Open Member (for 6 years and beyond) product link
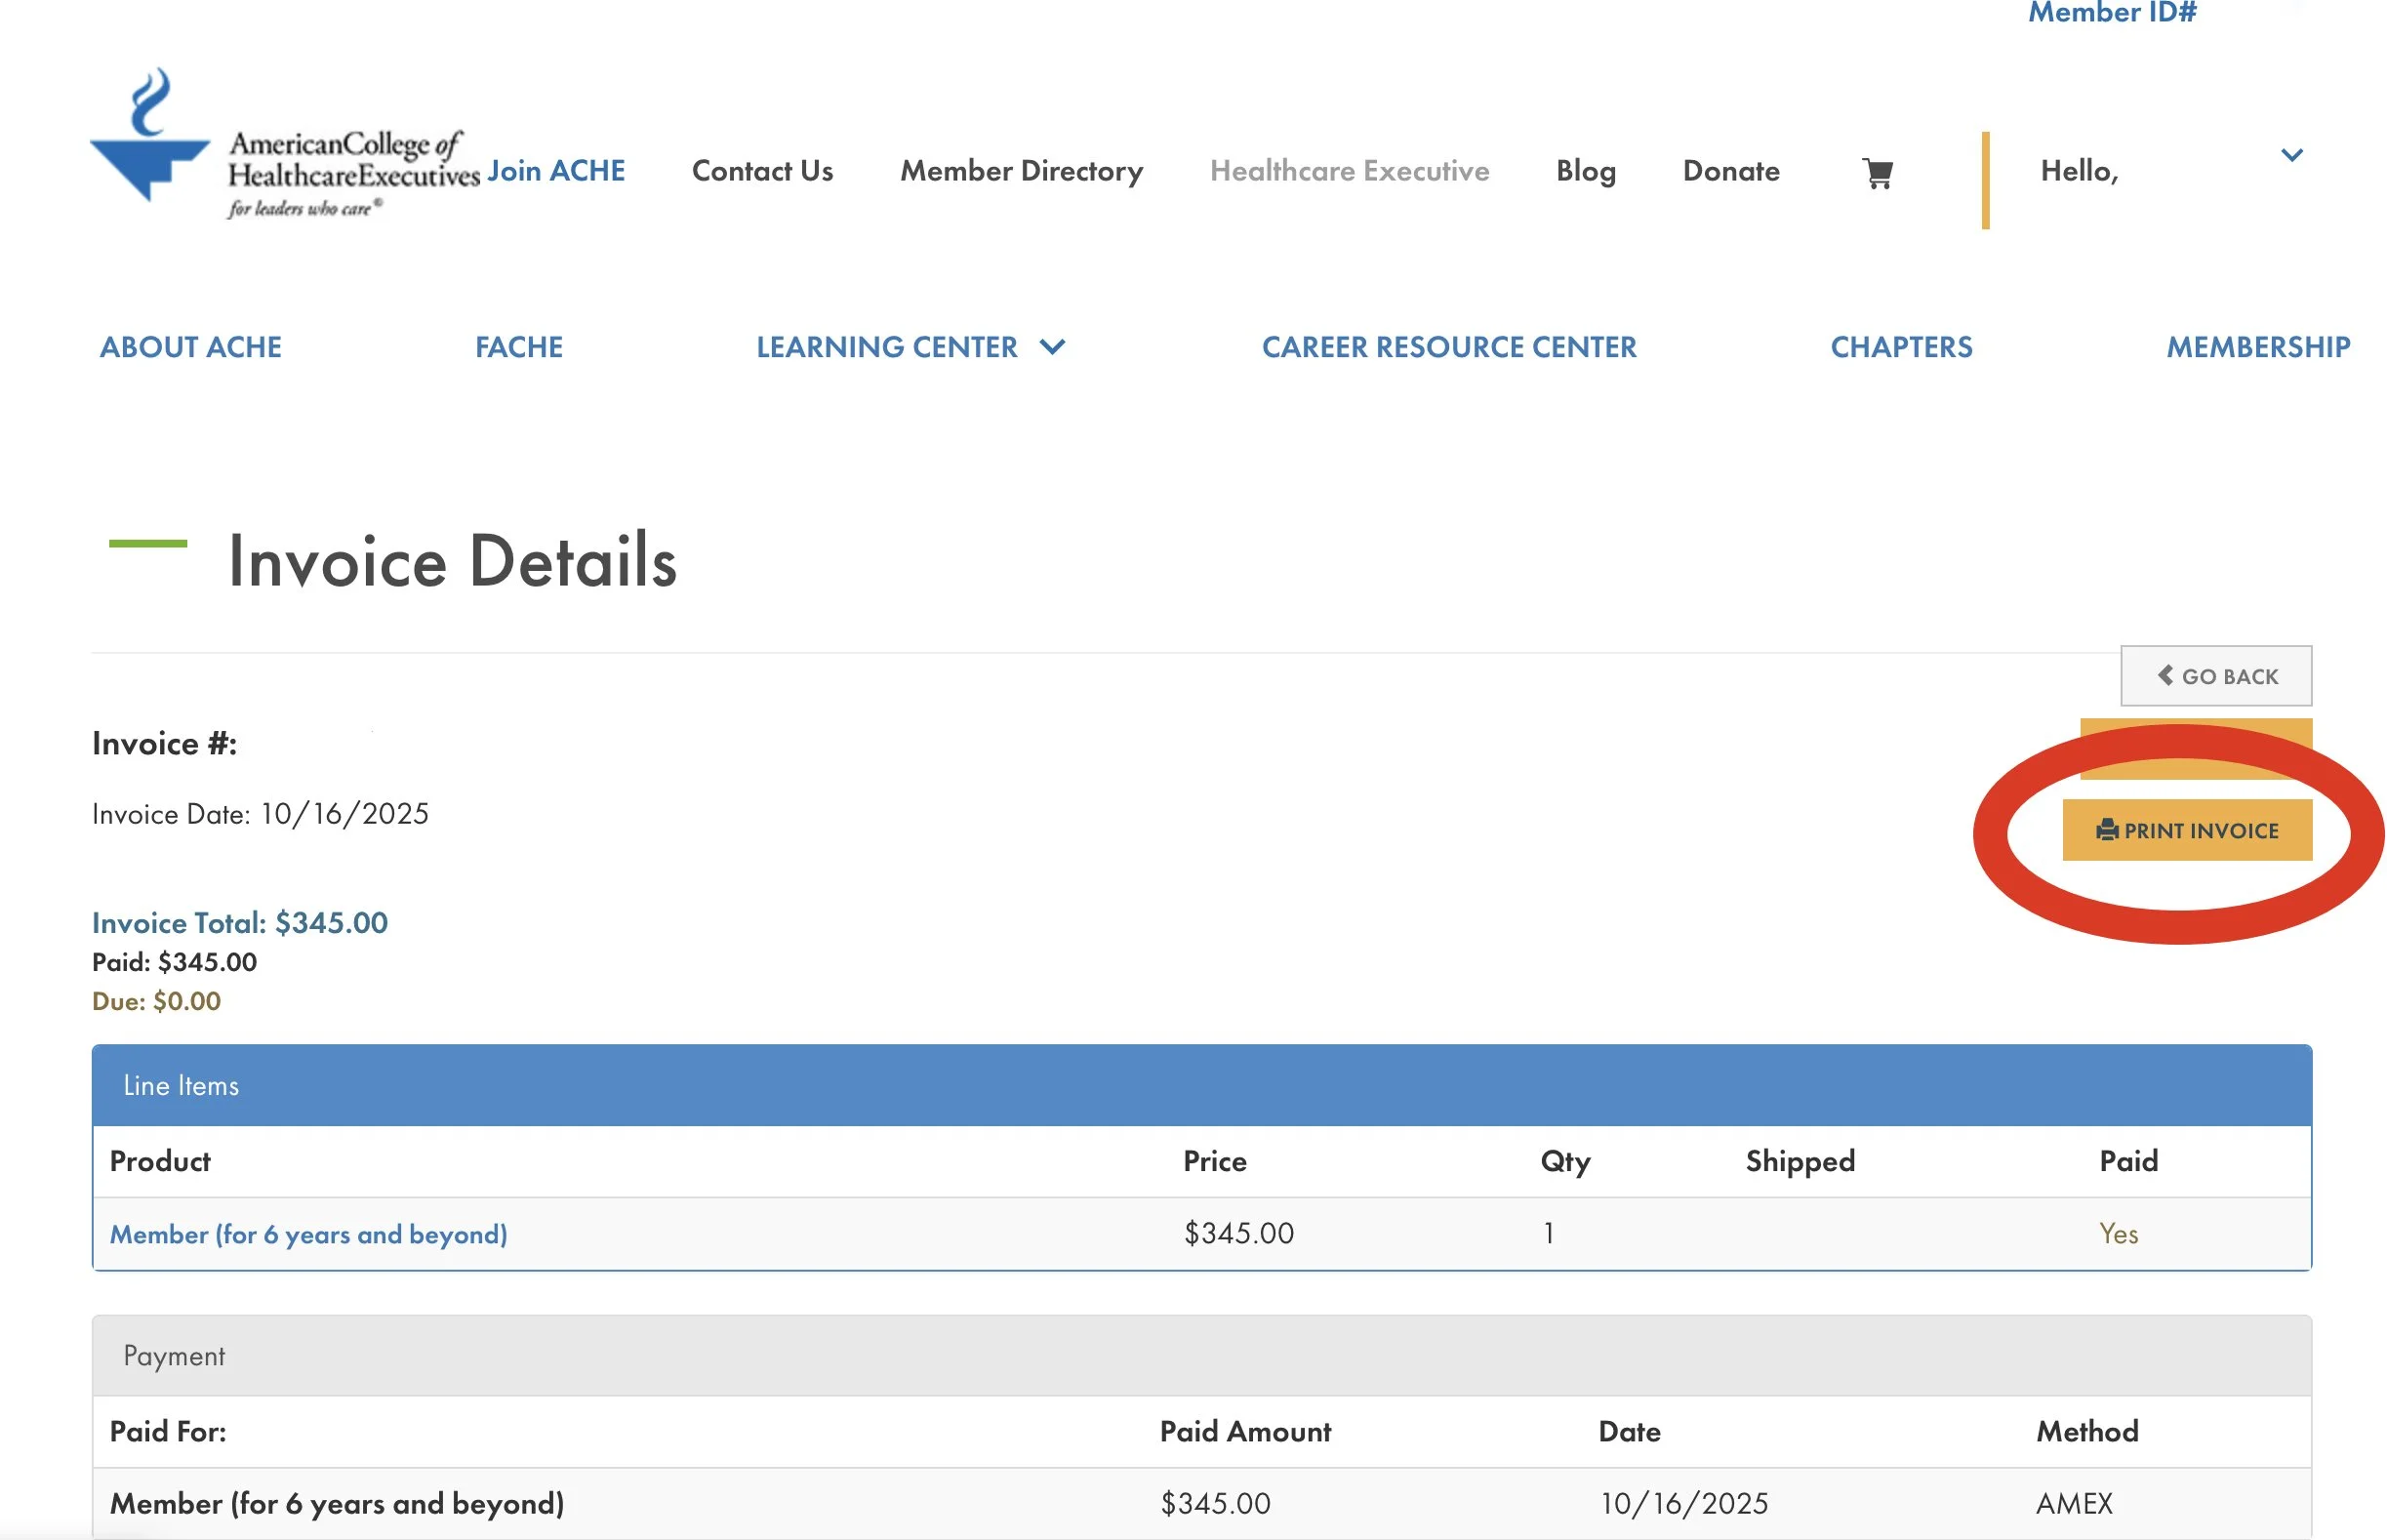Screen dimensions: 2387x1540 click(x=308, y=1234)
